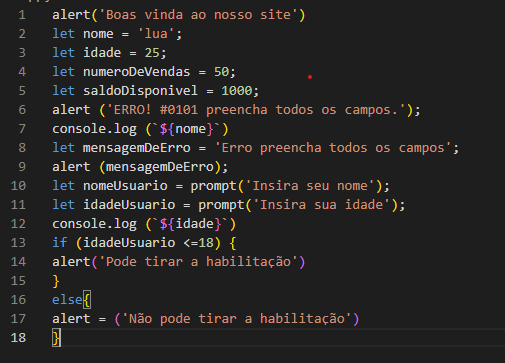505x363 pixels.
Task: Click ${idade} template expression on line 12
Action: (x=190, y=224)
